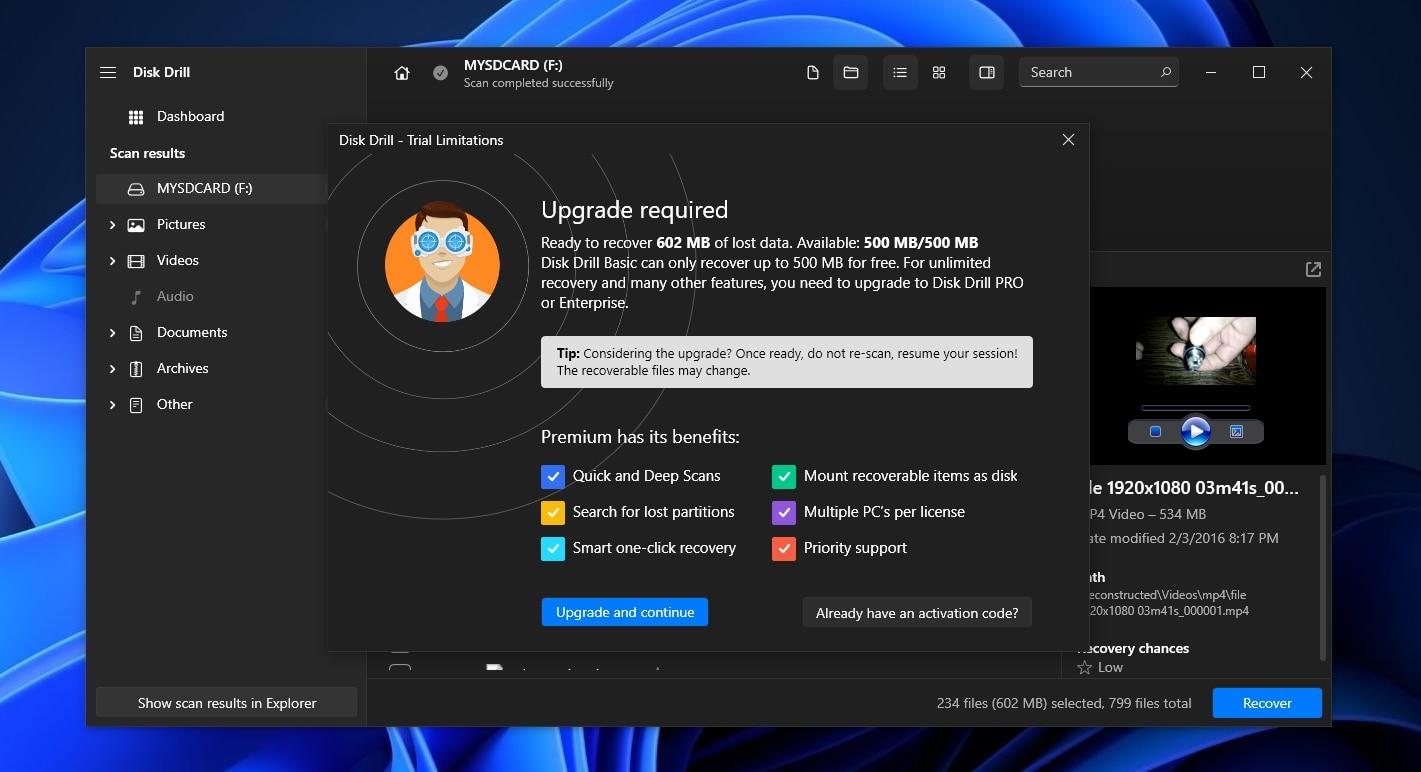This screenshot has height=772, width=1421.
Task: Toggle Search for lost partitions checkbox
Action: [x=553, y=512]
